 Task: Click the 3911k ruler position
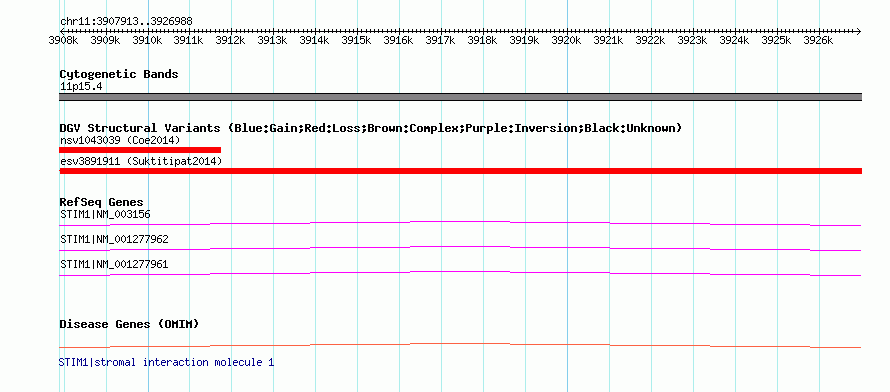[x=189, y=40]
